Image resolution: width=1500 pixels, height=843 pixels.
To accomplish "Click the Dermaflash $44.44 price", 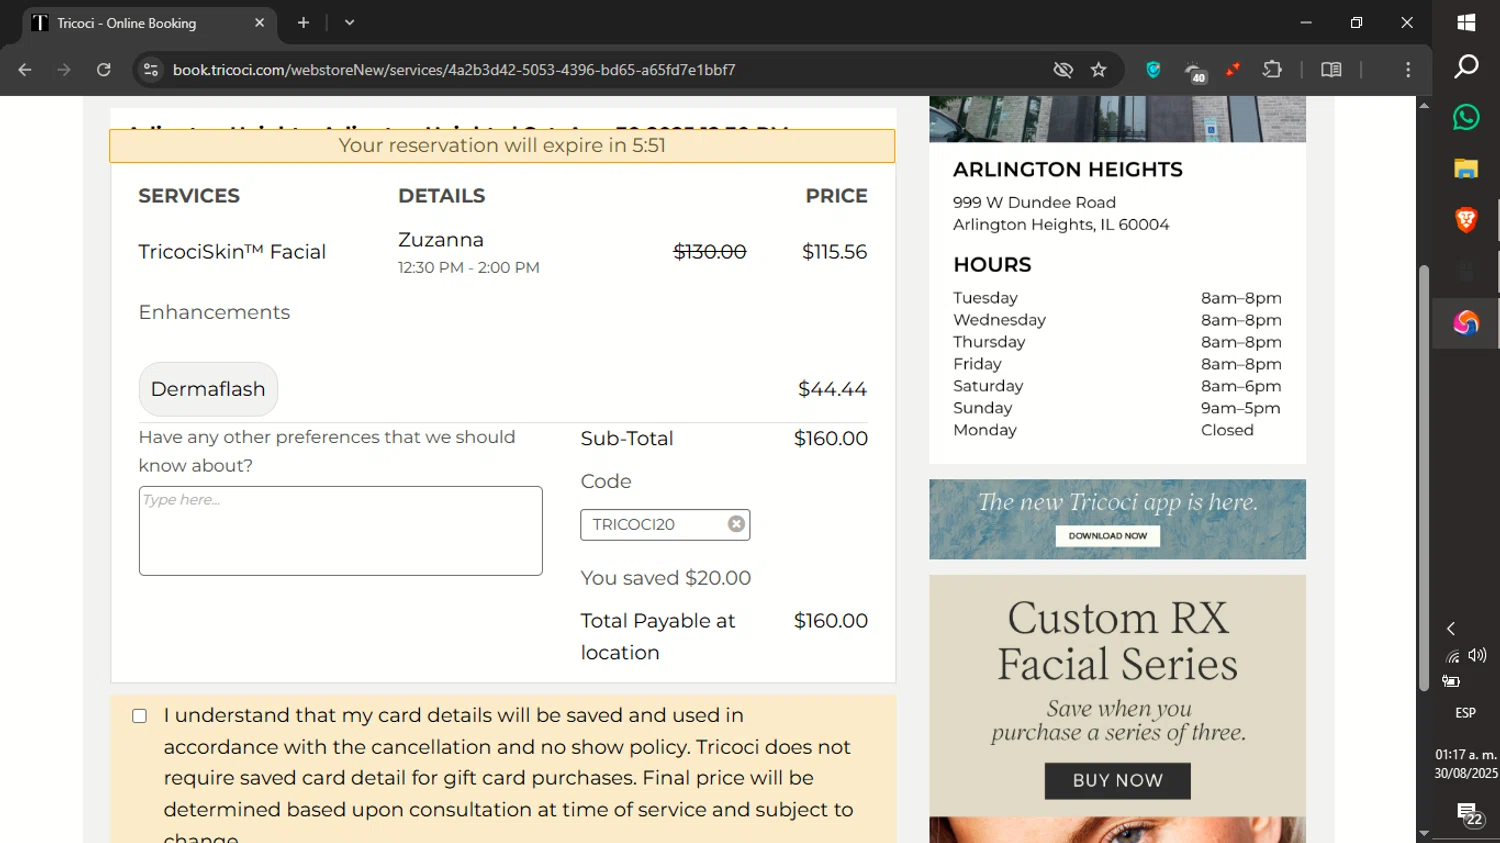I will (832, 389).
